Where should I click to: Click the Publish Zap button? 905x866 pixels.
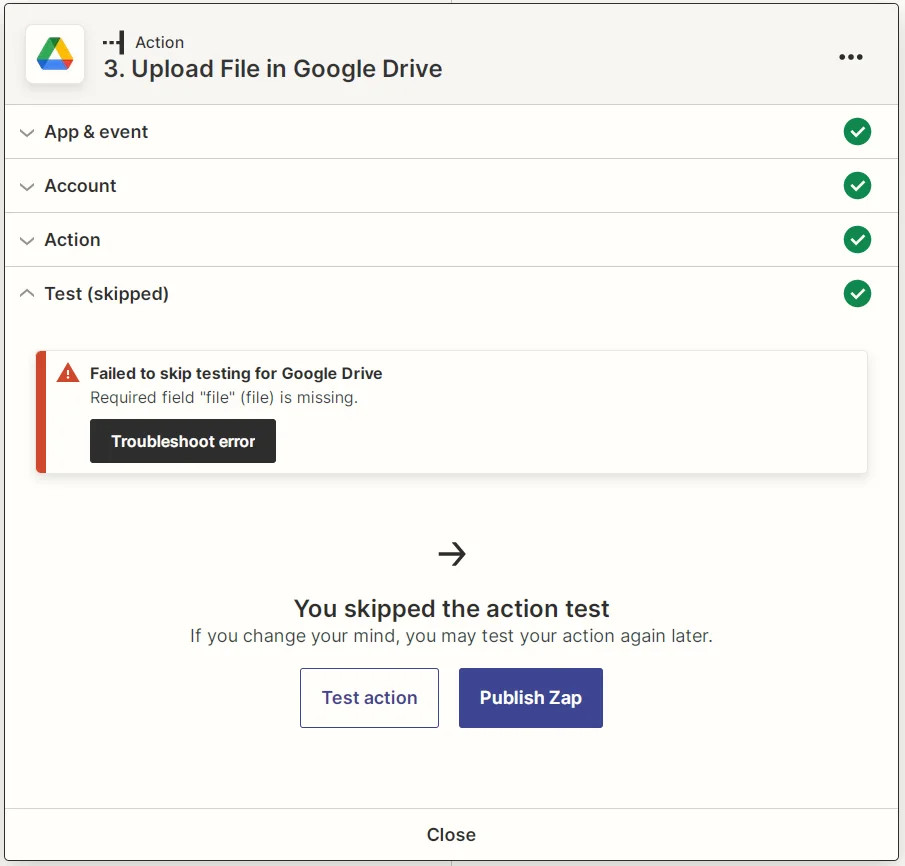530,697
